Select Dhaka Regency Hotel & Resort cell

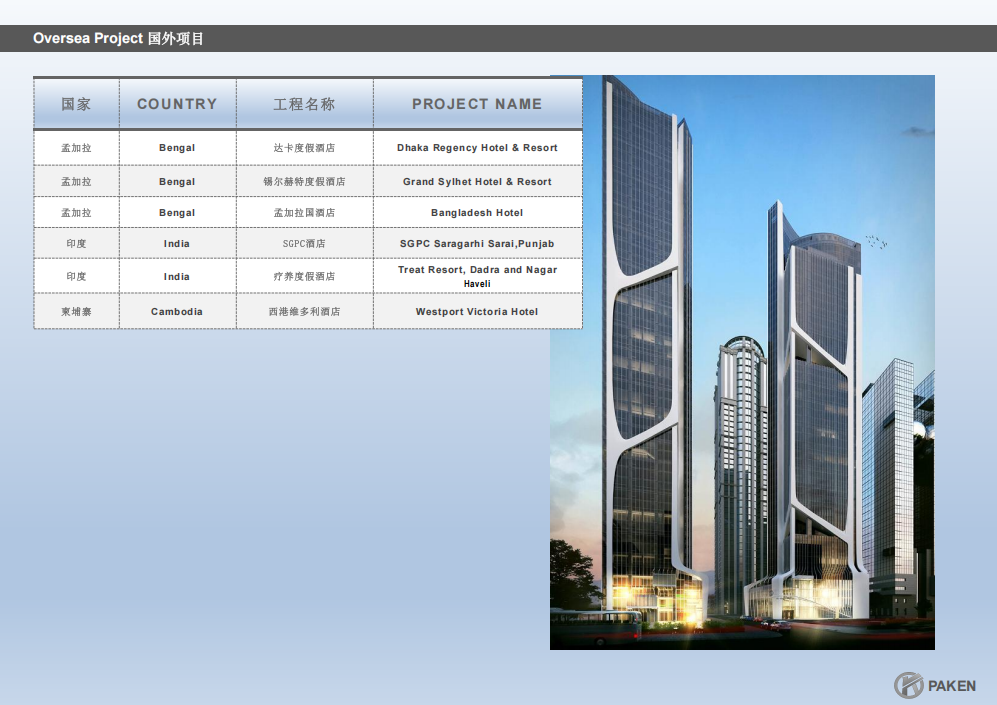pyautogui.click(x=477, y=148)
